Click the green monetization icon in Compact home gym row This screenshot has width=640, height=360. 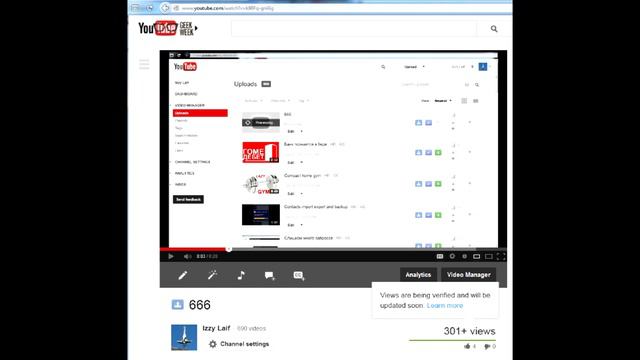[438, 184]
